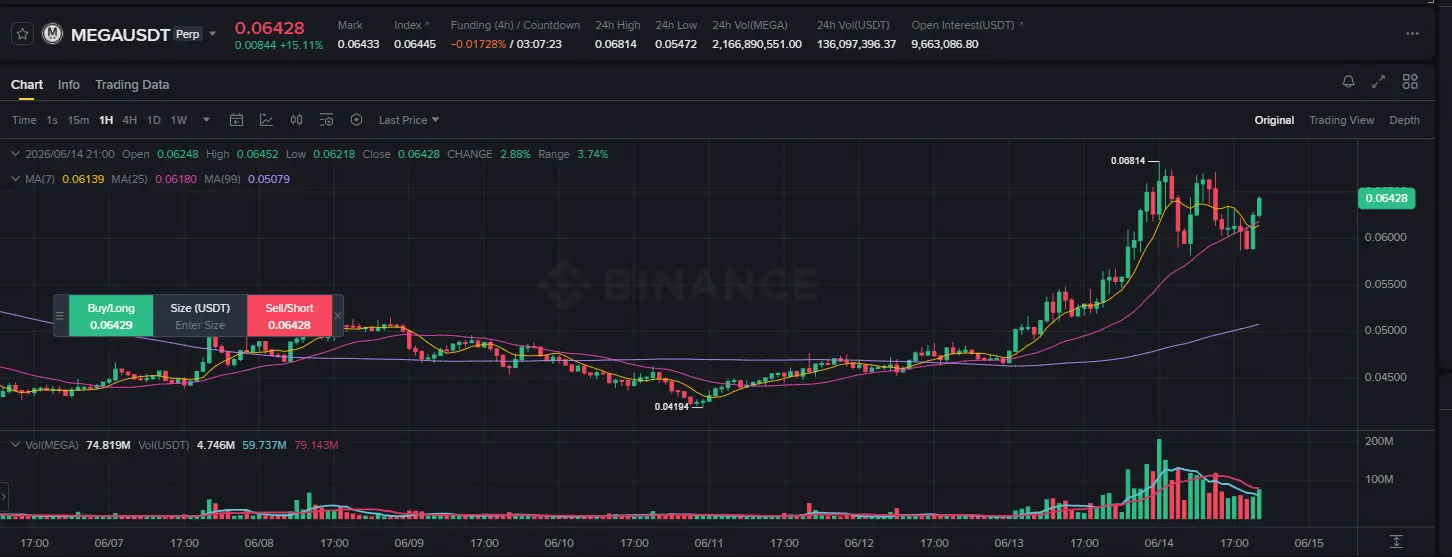
Task: Click the 0.04194 low price marker
Action: (672, 407)
